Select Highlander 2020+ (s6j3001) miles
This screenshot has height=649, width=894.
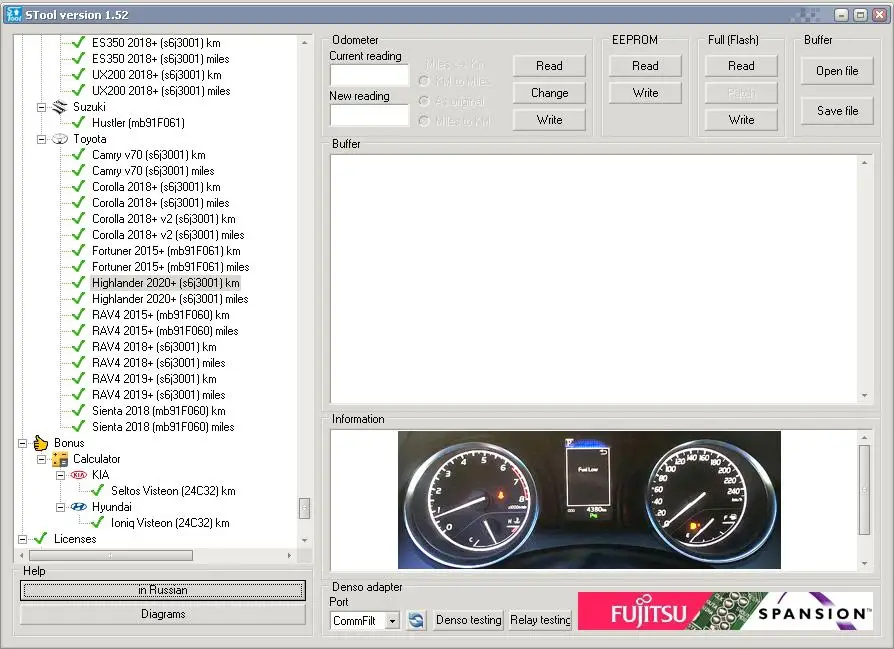tap(170, 299)
